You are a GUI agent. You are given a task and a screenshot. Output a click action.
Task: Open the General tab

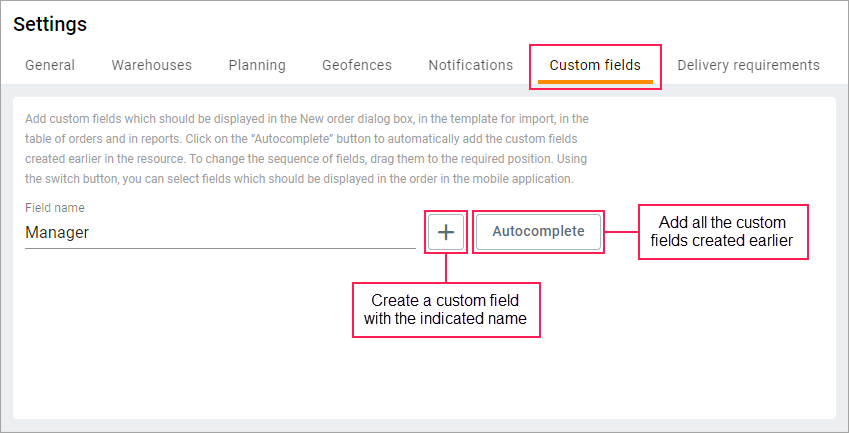tap(50, 65)
